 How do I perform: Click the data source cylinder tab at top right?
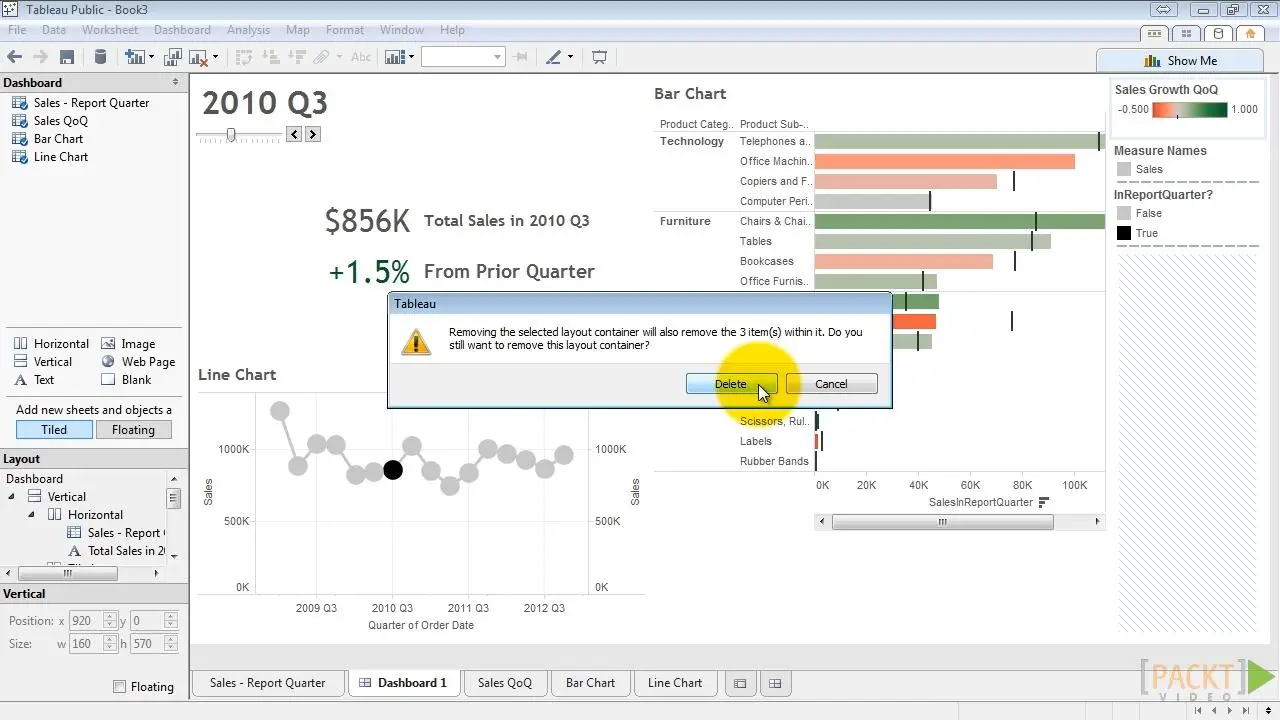[x=1217, y=33]
